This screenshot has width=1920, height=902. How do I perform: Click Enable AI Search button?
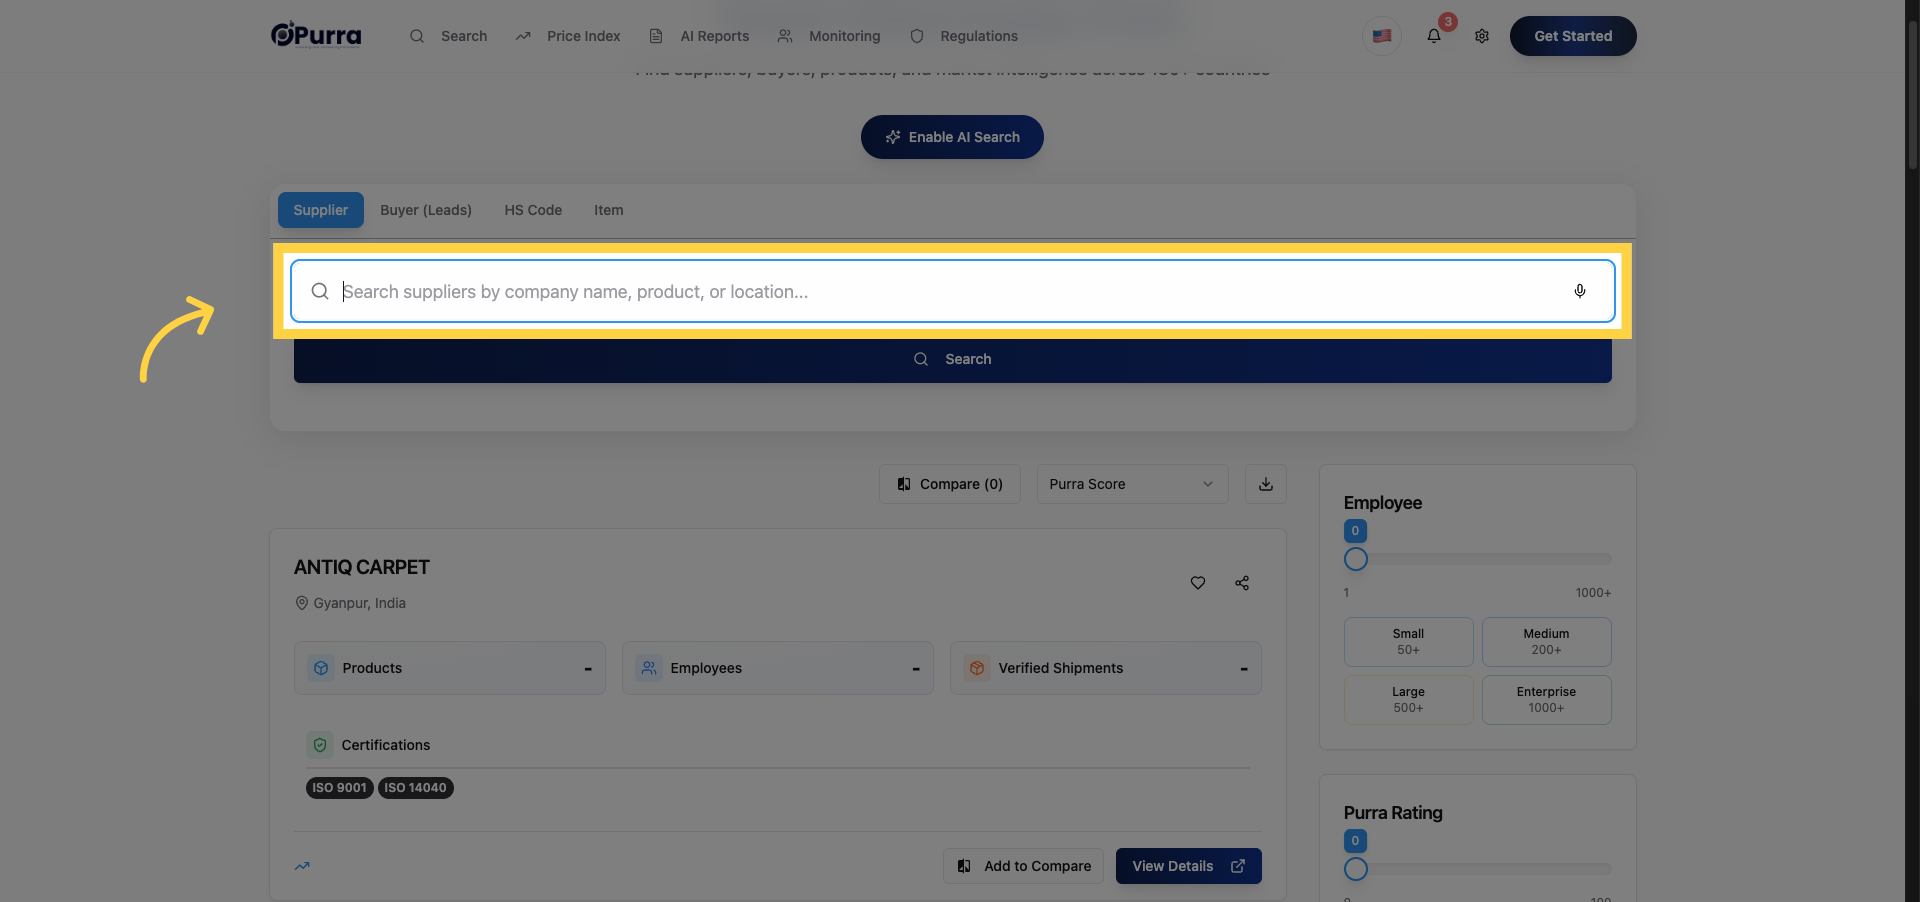952,137
